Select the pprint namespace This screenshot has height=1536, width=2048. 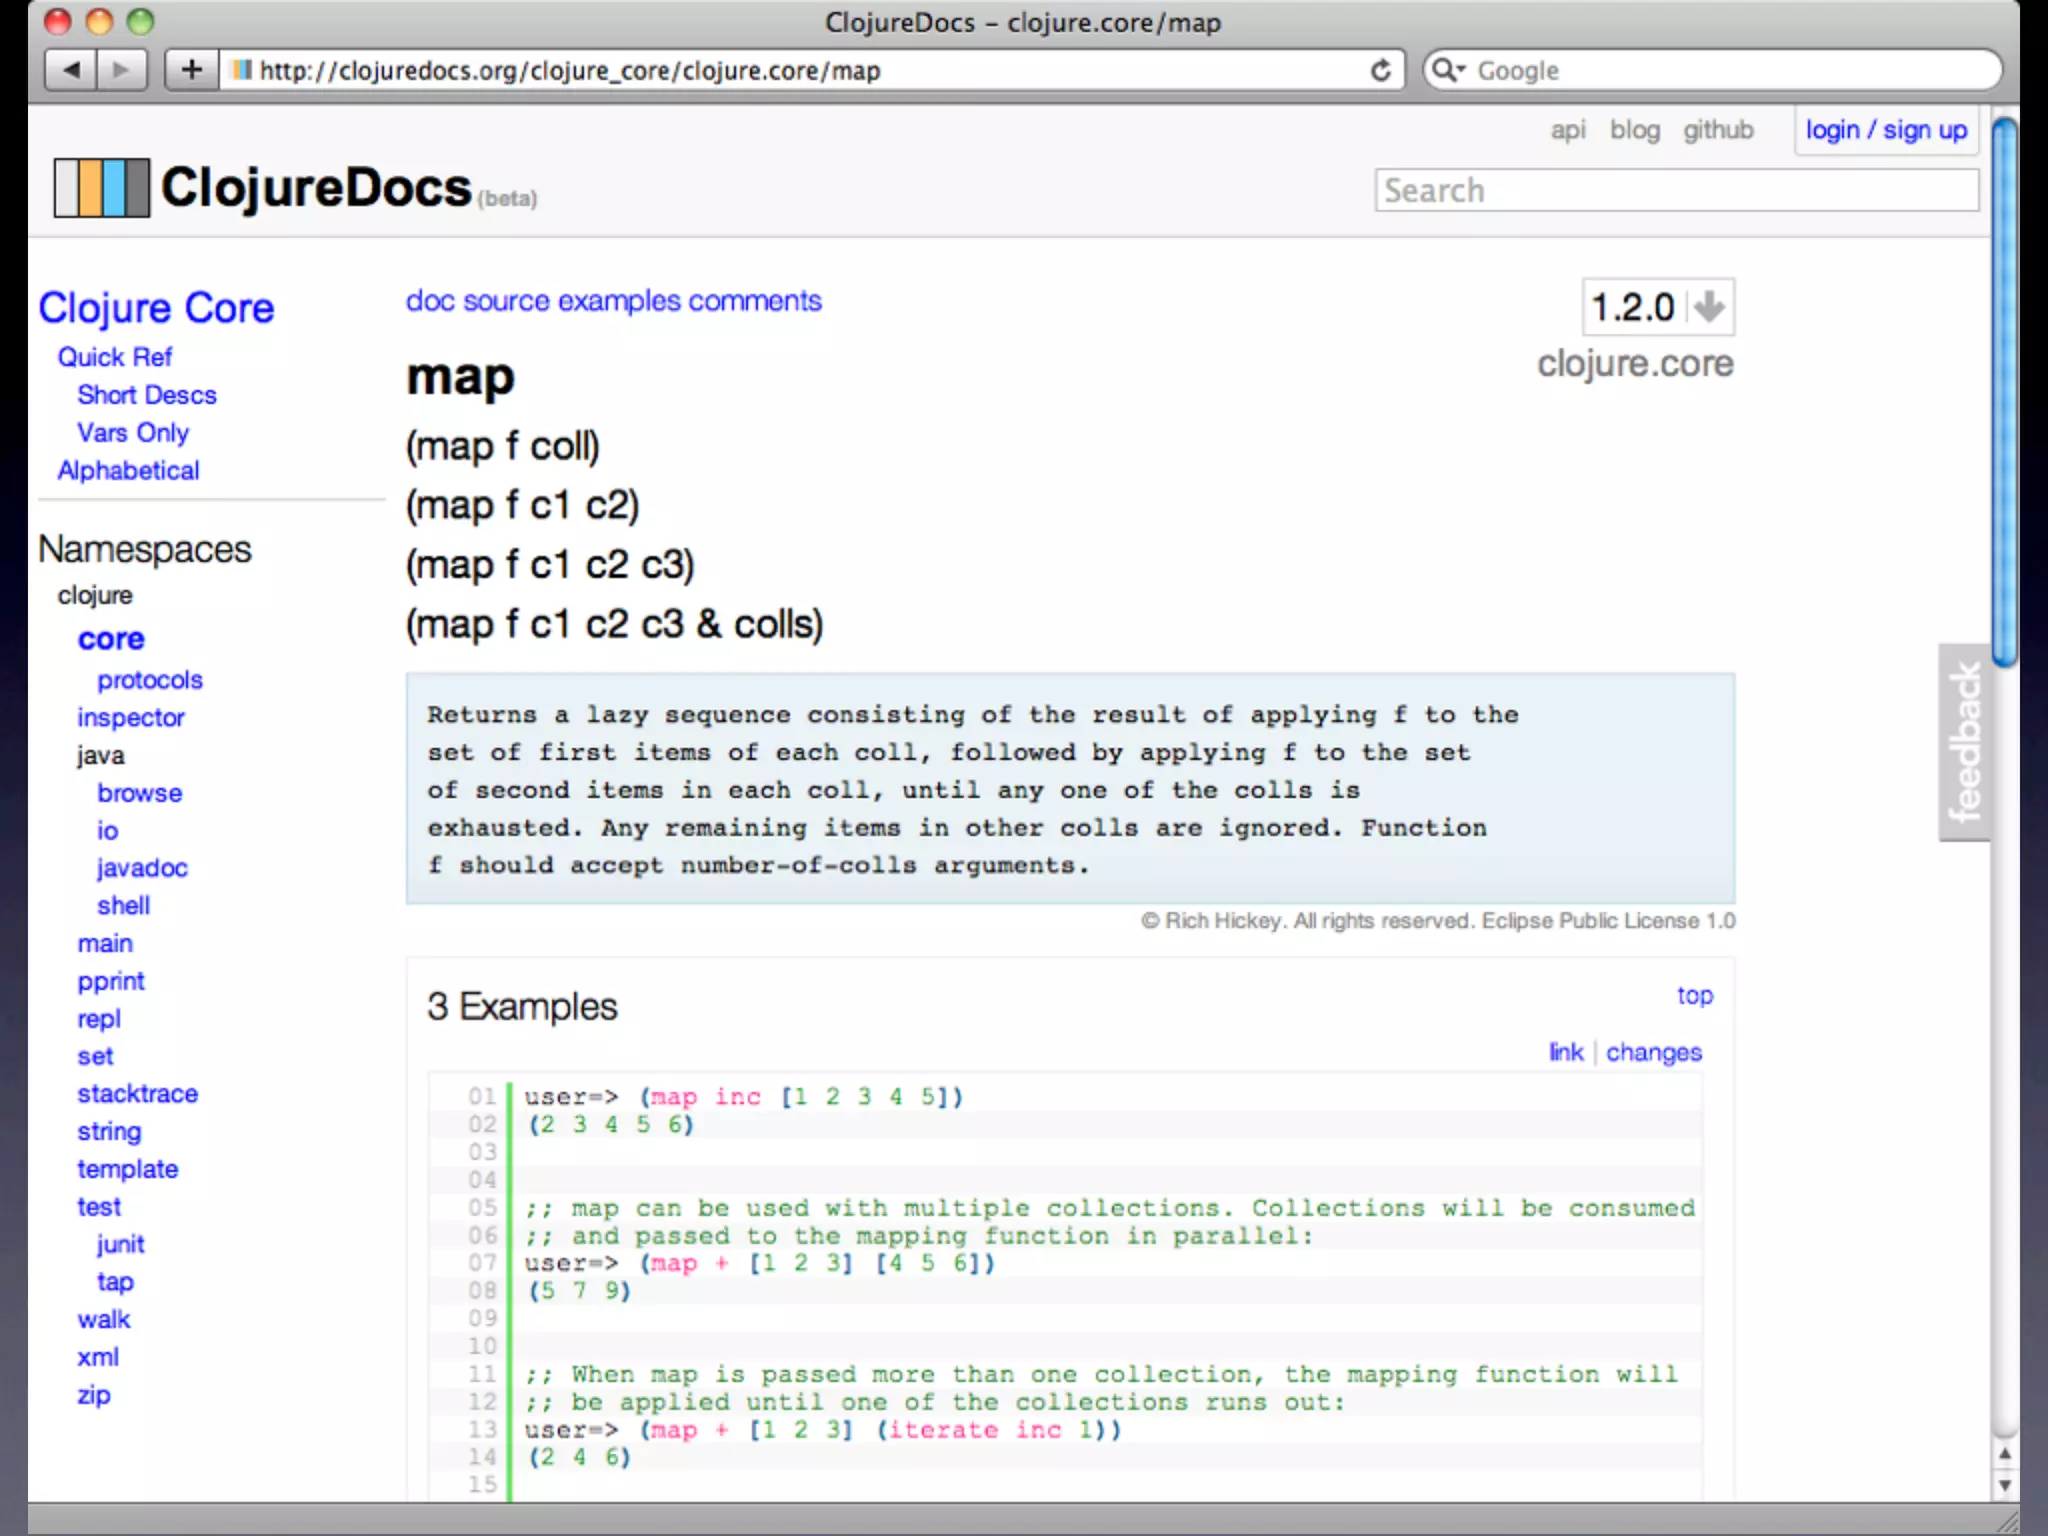[x=111, y=981]
